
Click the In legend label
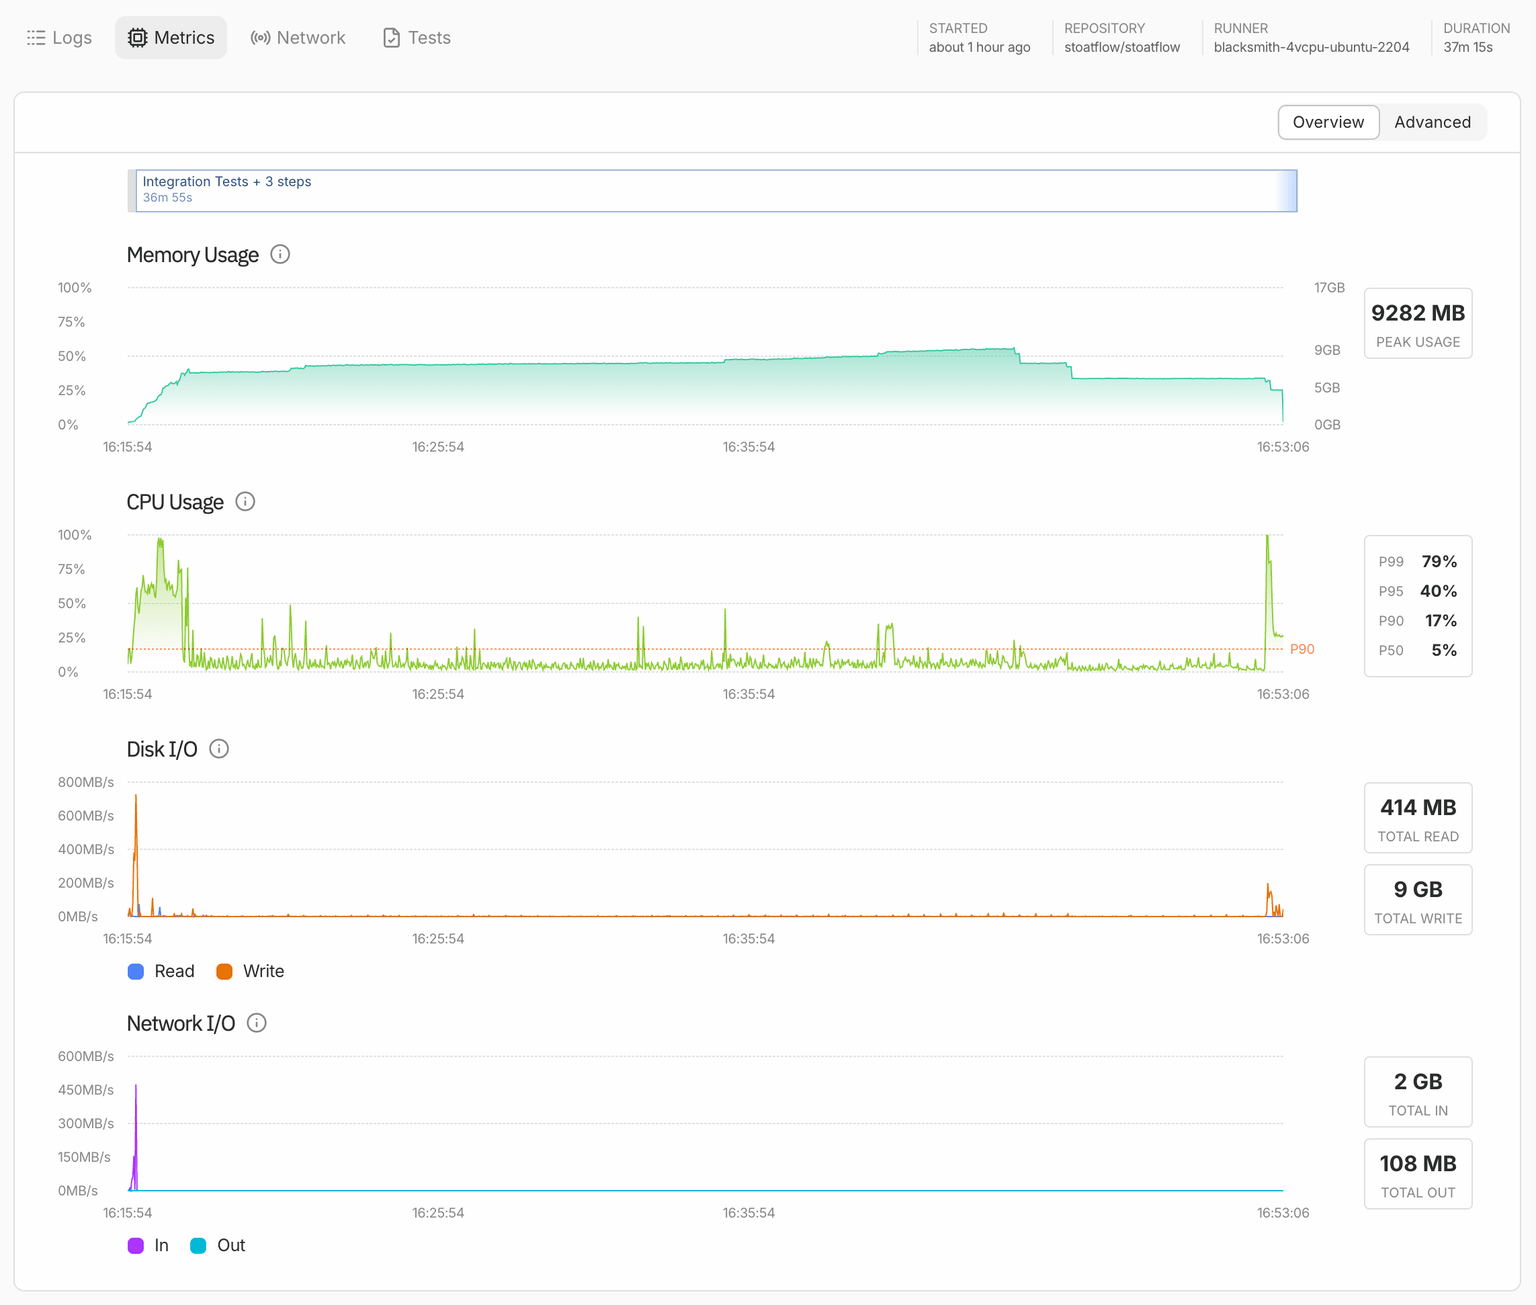tap(162, 1245)
